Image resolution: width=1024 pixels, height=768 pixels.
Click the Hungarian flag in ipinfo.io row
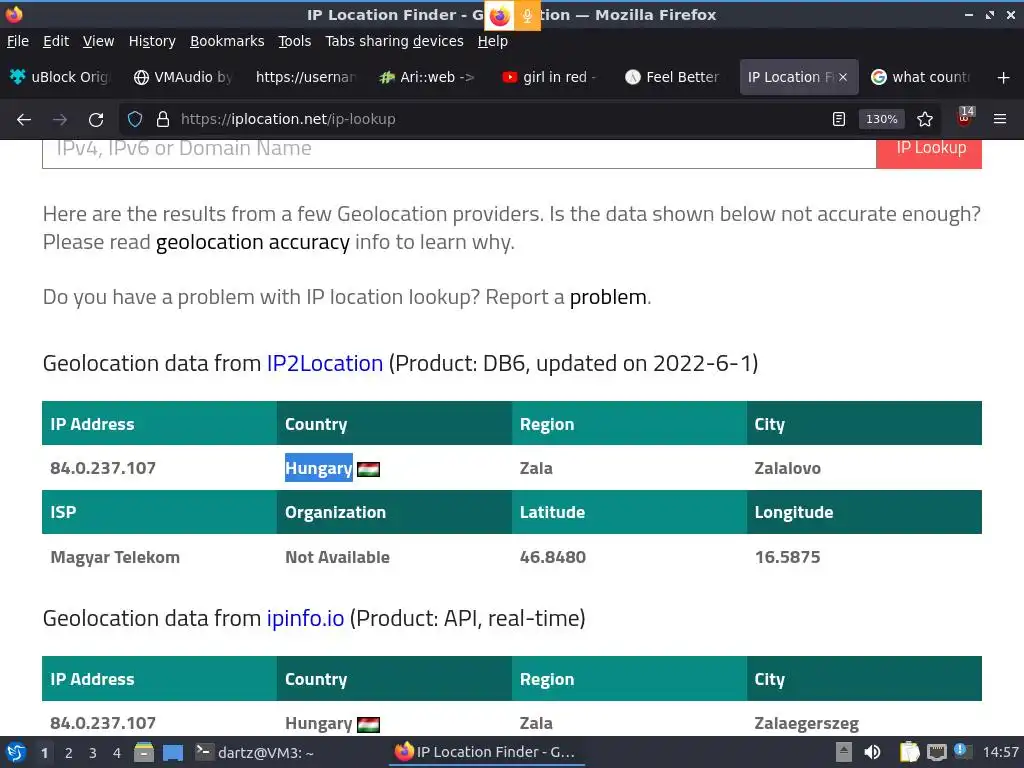pos(368,724)
